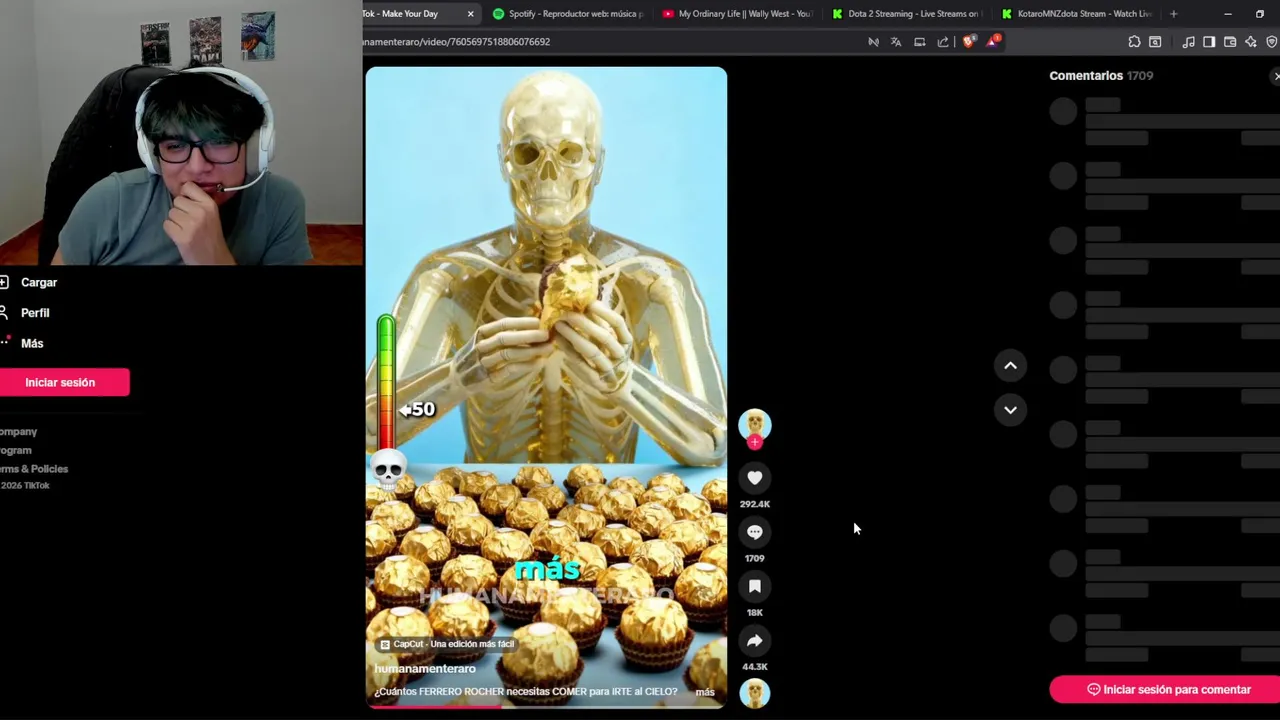Switch to the Spotify Reproductor web tab
Screen dimensions: 1280x720
click(568, 14)
